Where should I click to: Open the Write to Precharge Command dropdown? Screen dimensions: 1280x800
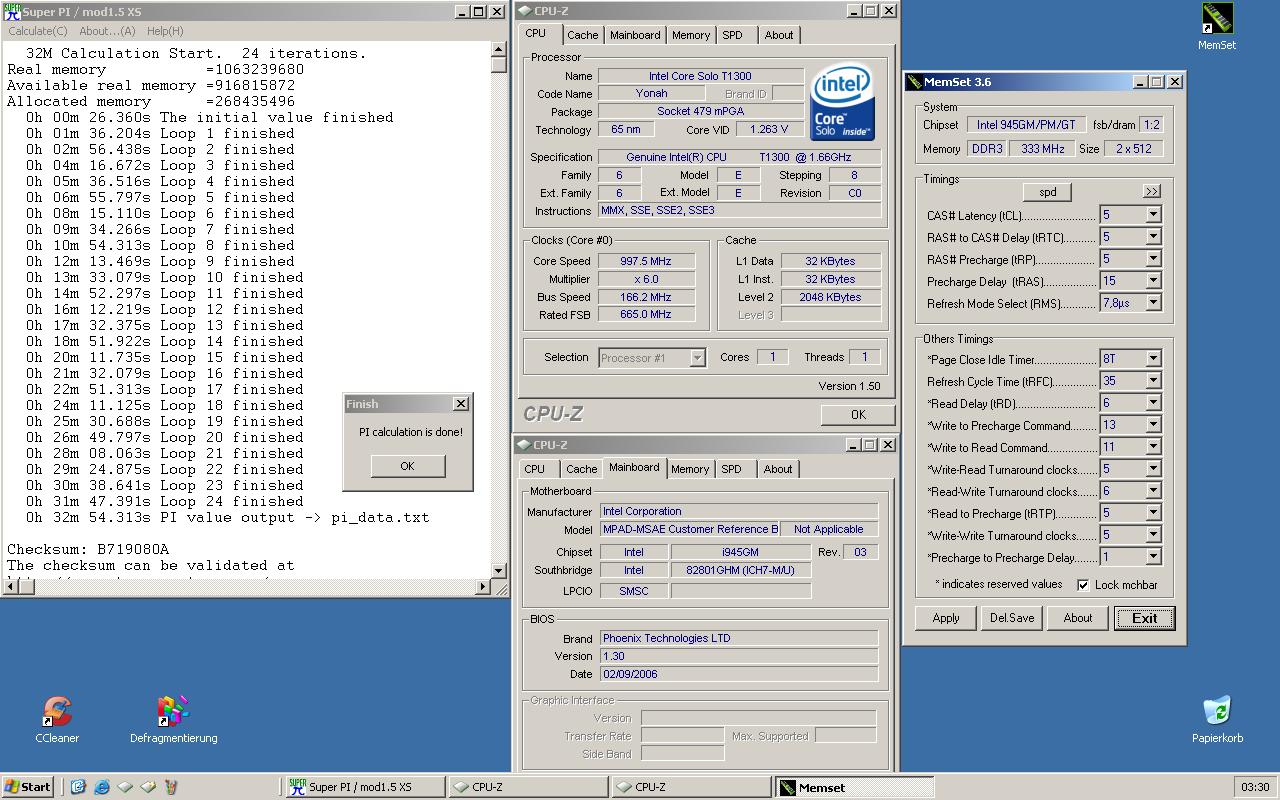tap(1153, 425)
